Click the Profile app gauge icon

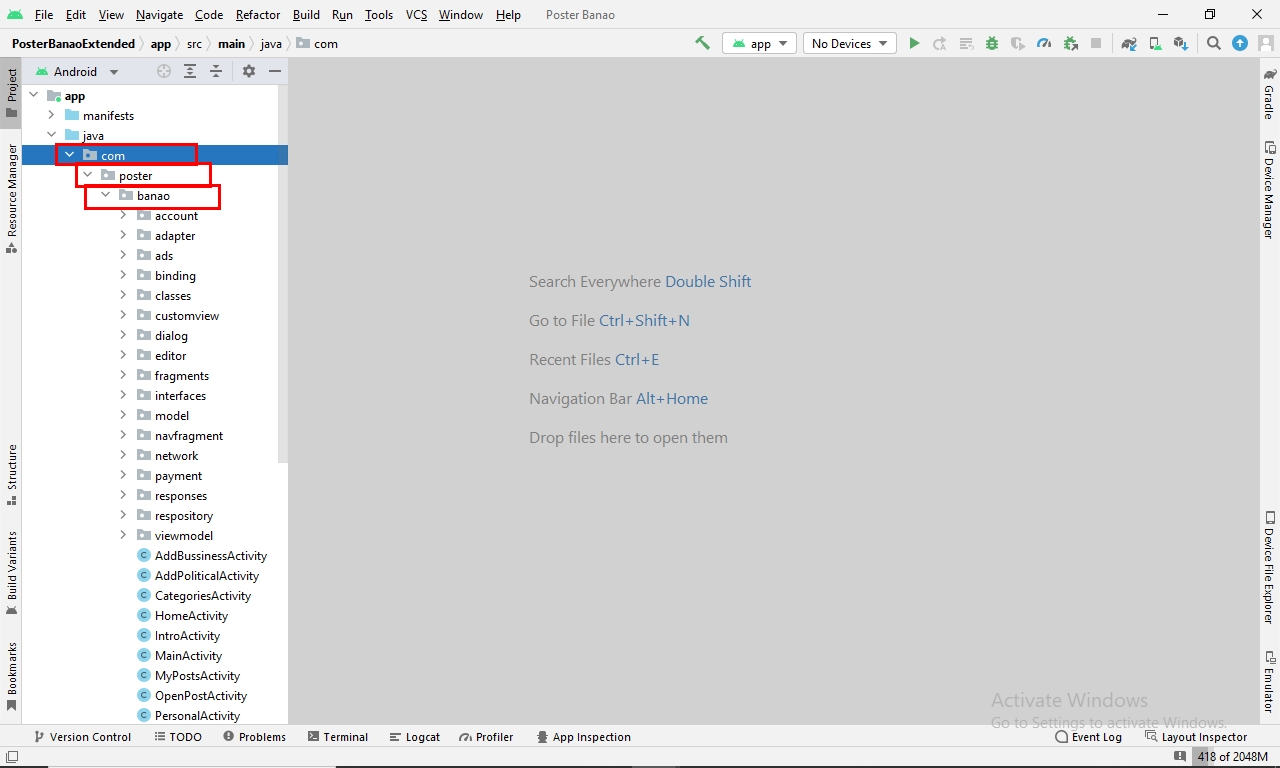[x=1044, y=43]
